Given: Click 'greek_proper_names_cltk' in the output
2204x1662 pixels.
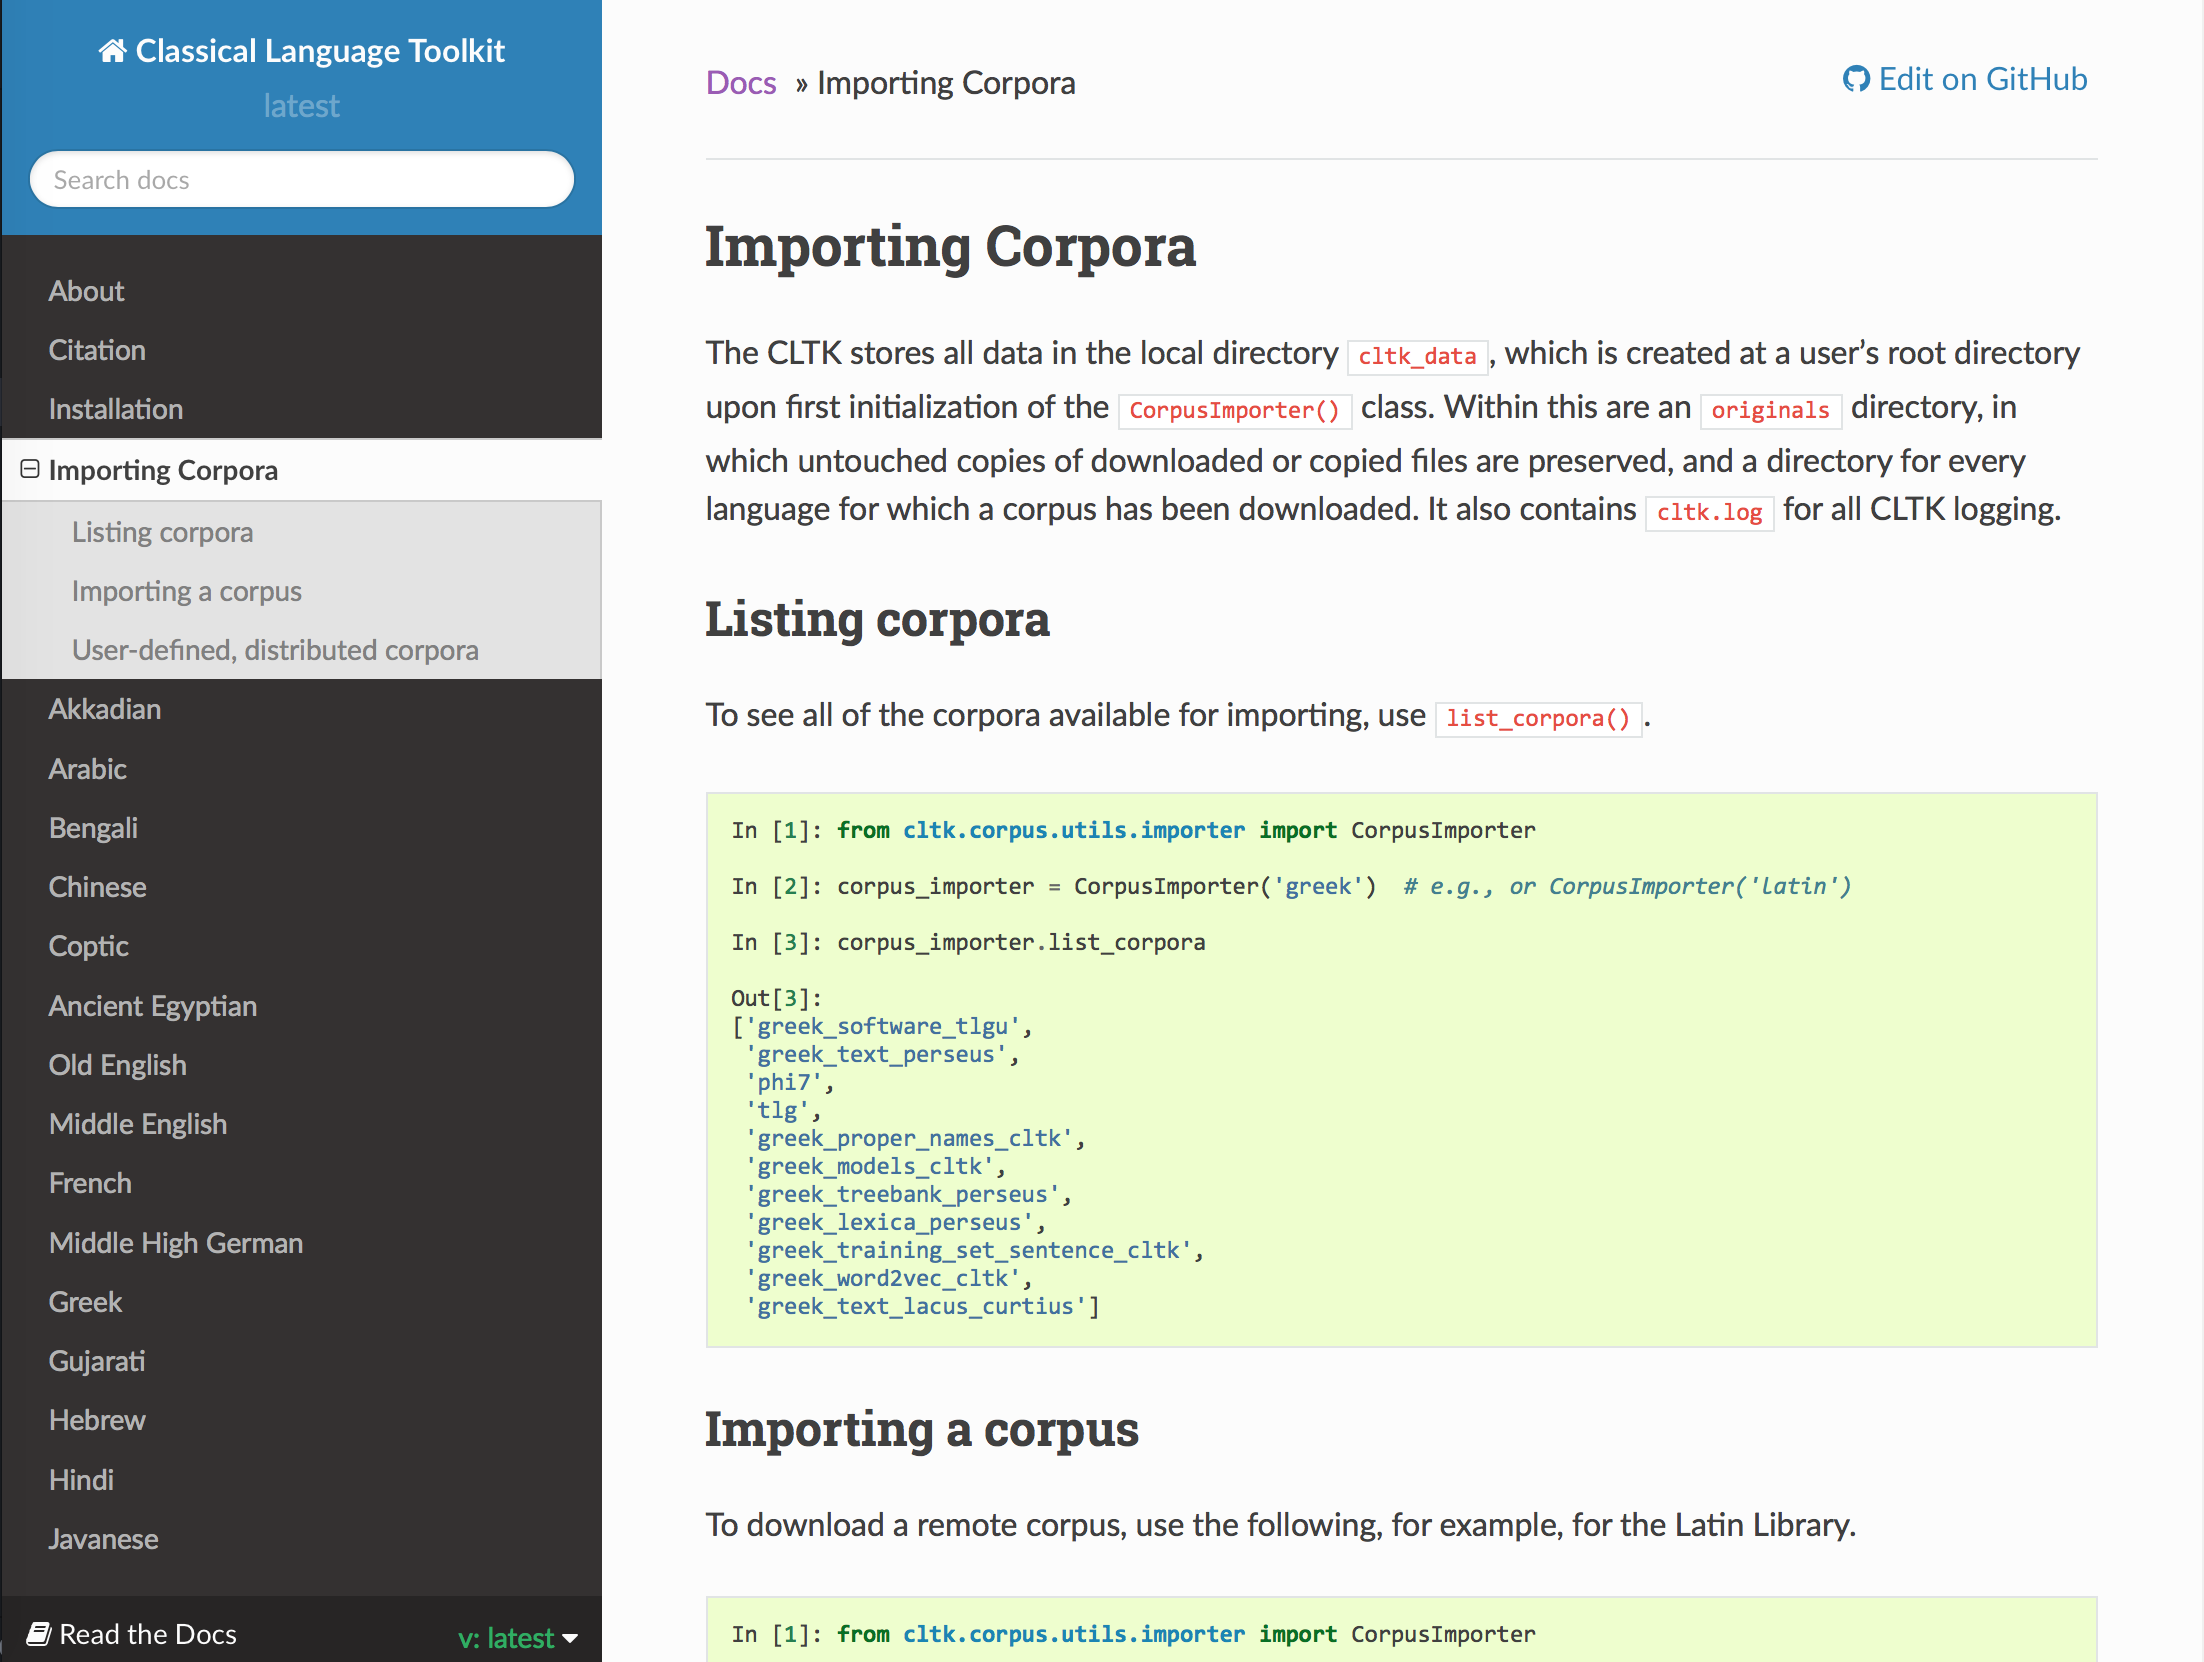Looking at the screenshot, I should [x=909, y=1139].
